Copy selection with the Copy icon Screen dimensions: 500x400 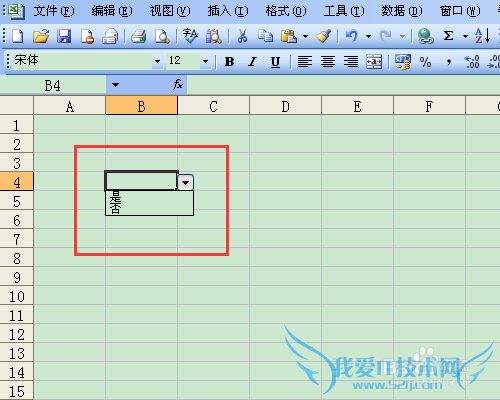(265, 36)
